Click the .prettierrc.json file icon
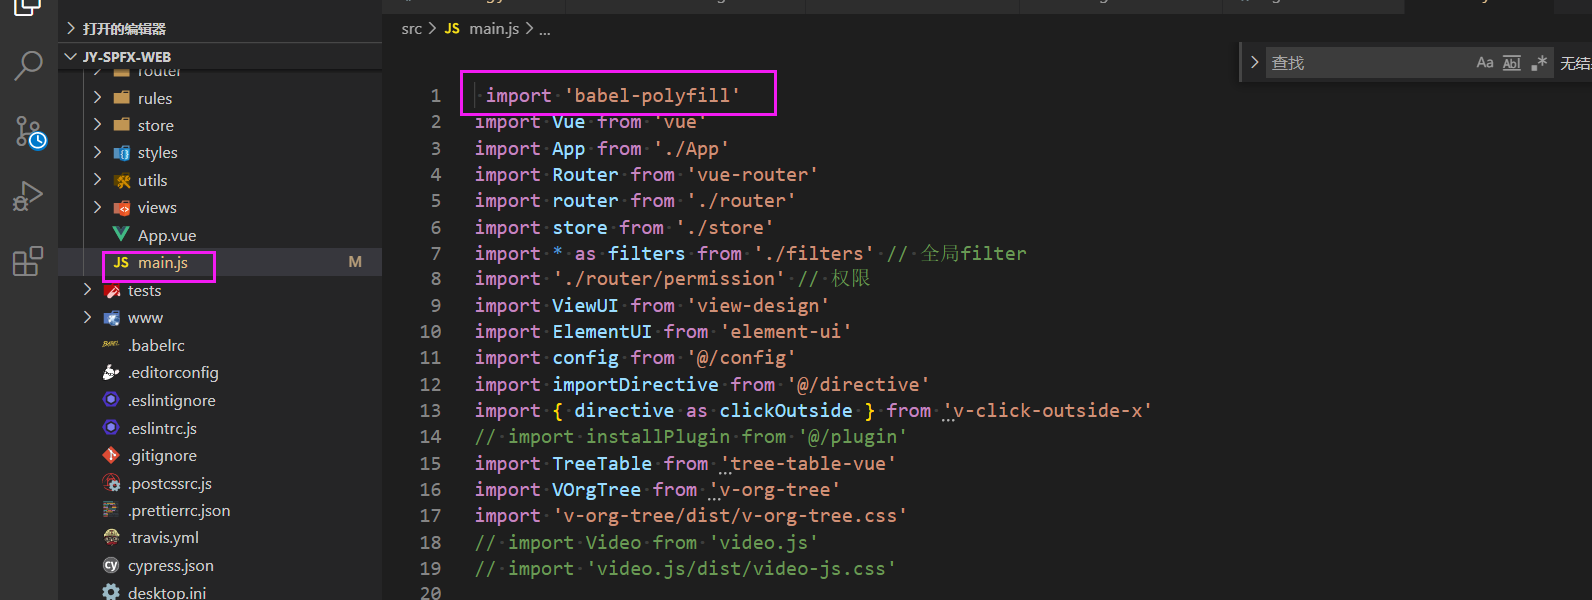This screenshot has width=1592, height=600. tap(111, 510)
